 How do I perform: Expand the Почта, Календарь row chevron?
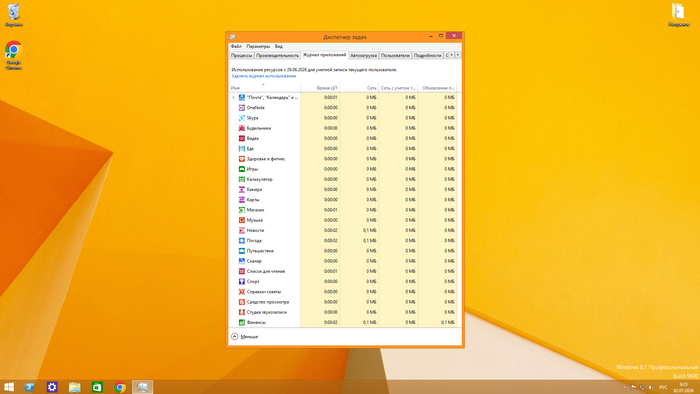(x=233, y=97)
